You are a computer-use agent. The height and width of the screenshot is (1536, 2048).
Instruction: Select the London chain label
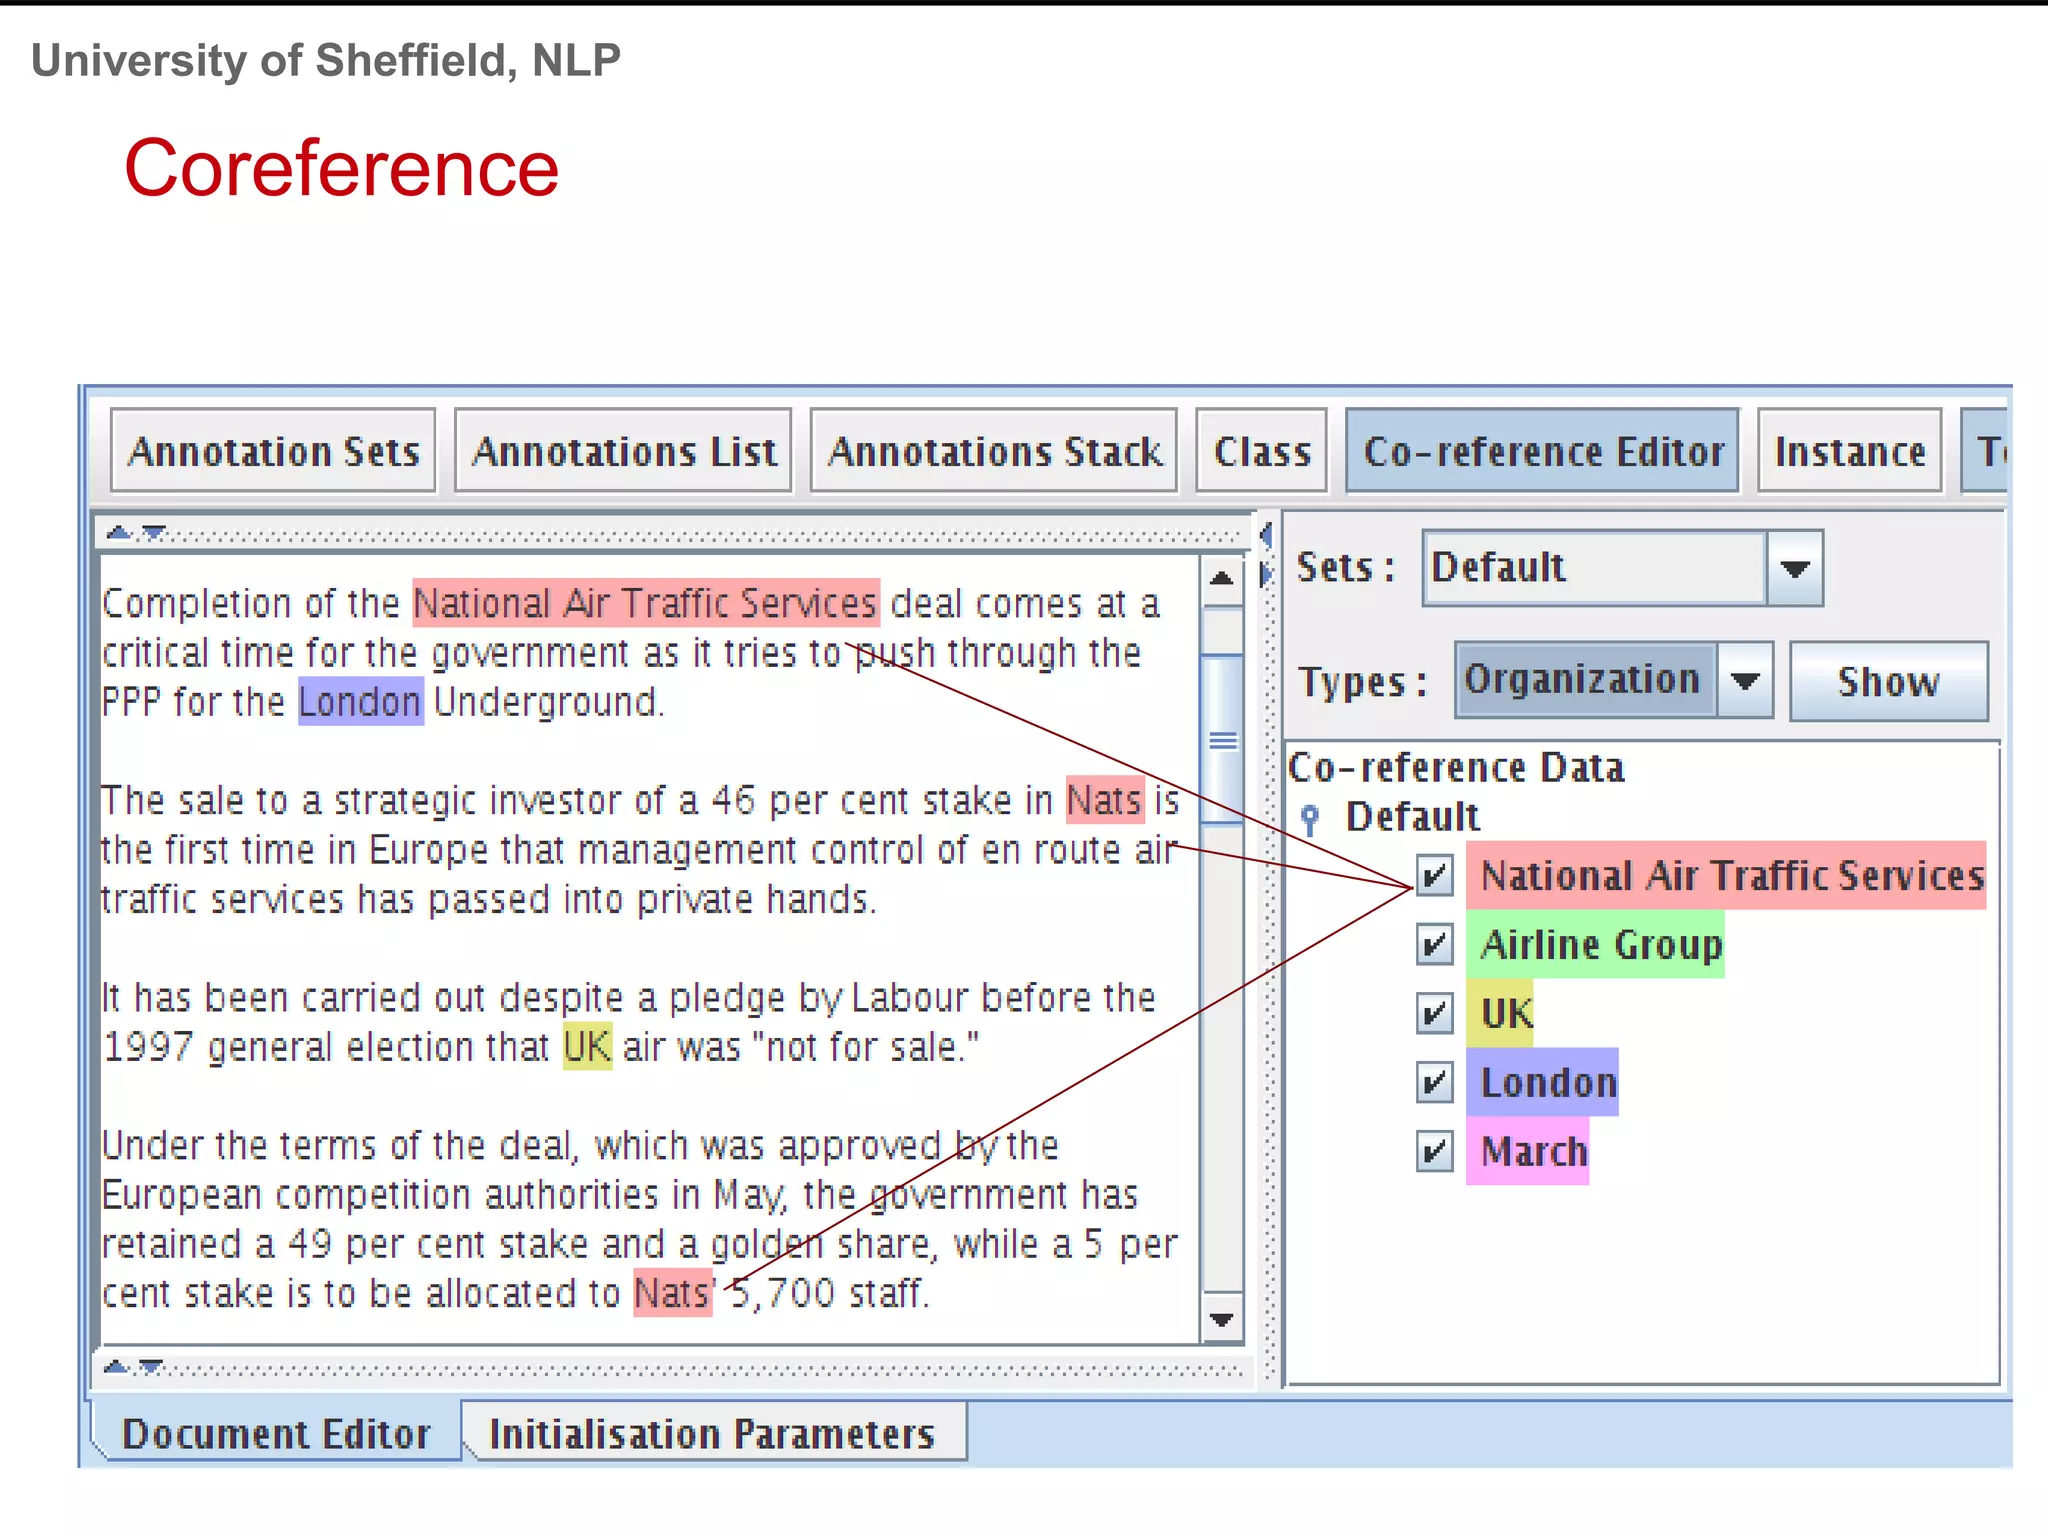[x=1542, y=1082]
